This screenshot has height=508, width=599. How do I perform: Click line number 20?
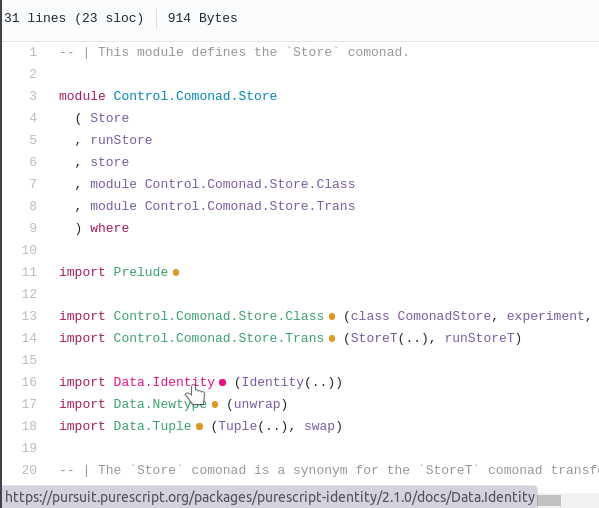click(x=29, y=470)
